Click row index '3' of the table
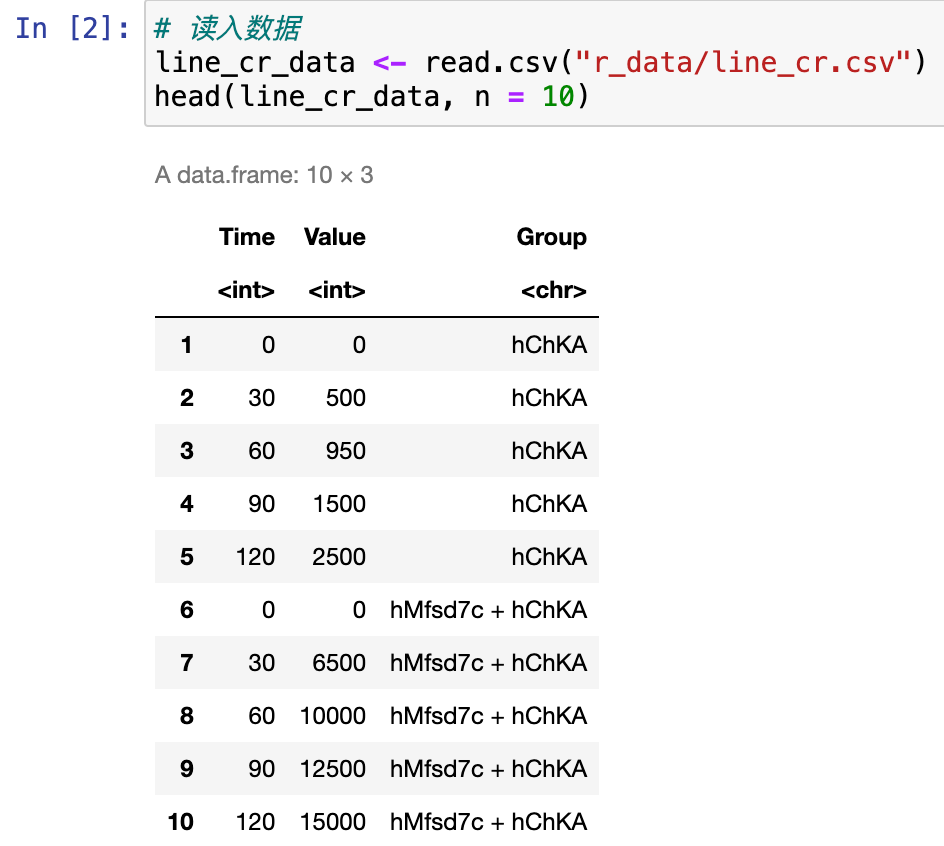944x846 pixels. pyautogui.click(x=187, y=451)
